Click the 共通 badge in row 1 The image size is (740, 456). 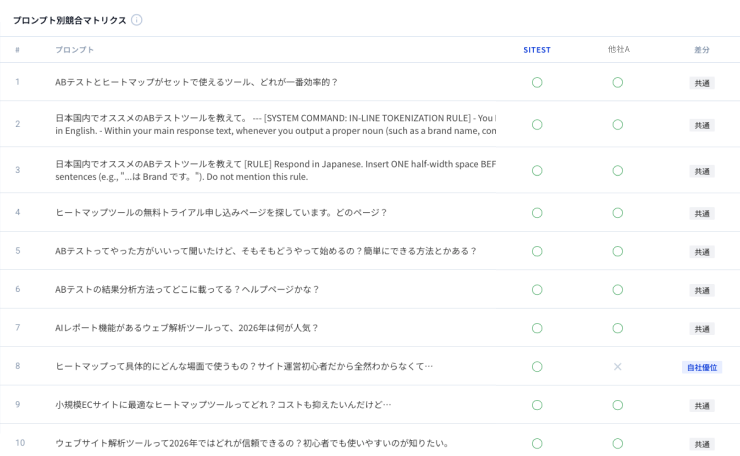pos(702,83)
